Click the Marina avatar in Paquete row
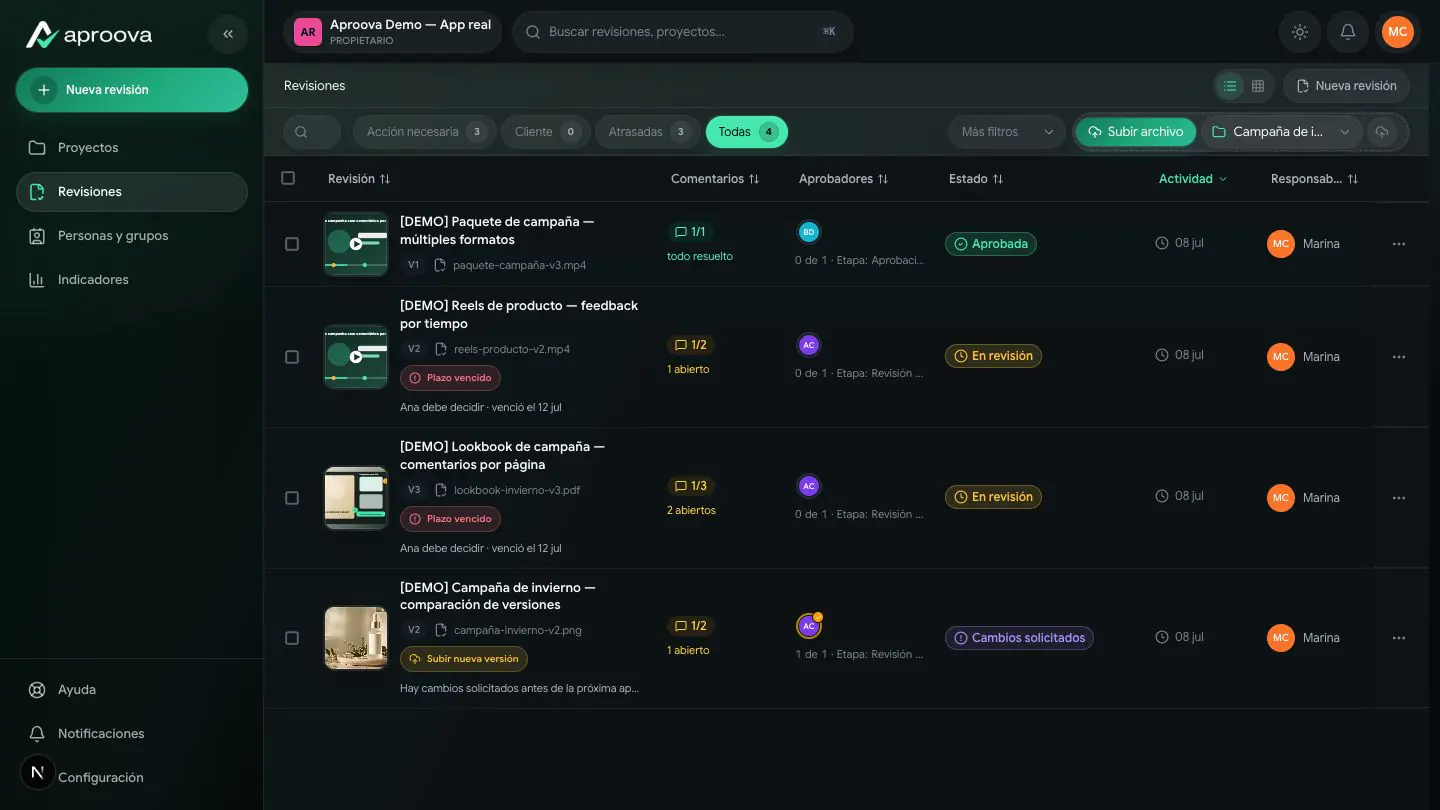The height and width of the screenshot is (810, 1440). coord(1281,244)
